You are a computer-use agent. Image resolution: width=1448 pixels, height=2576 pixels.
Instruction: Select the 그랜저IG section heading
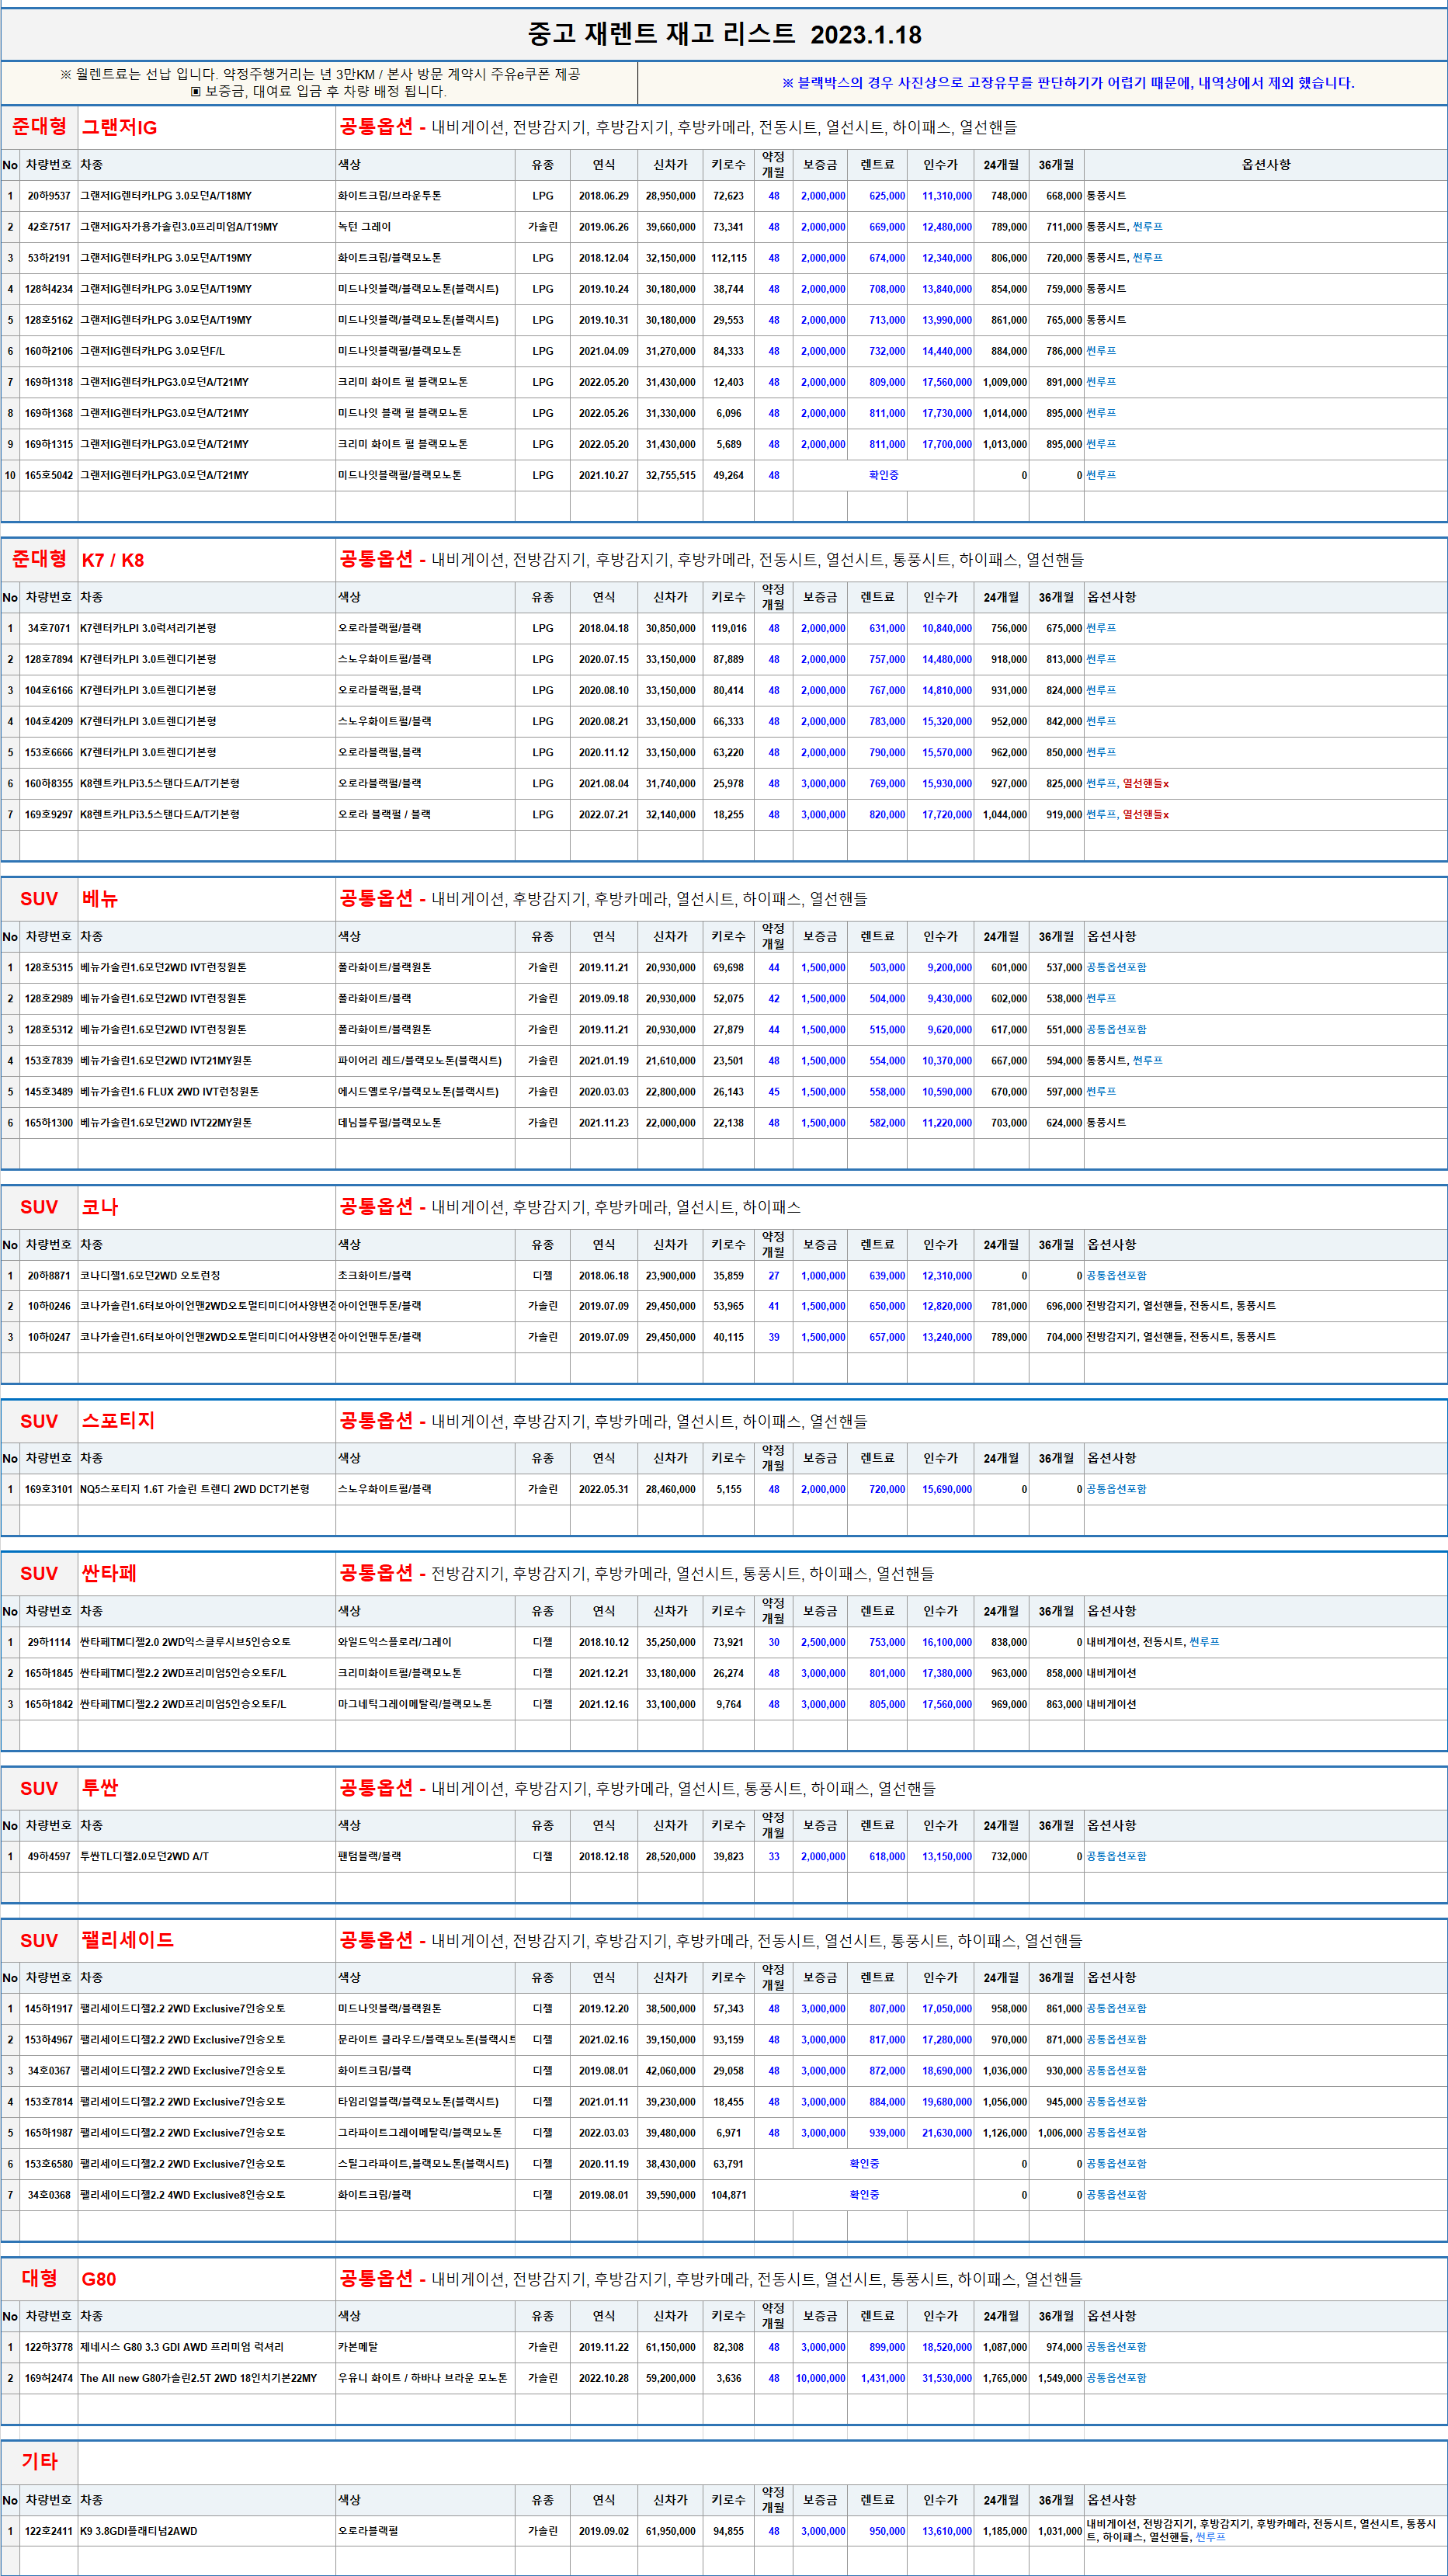coord(119,128)
